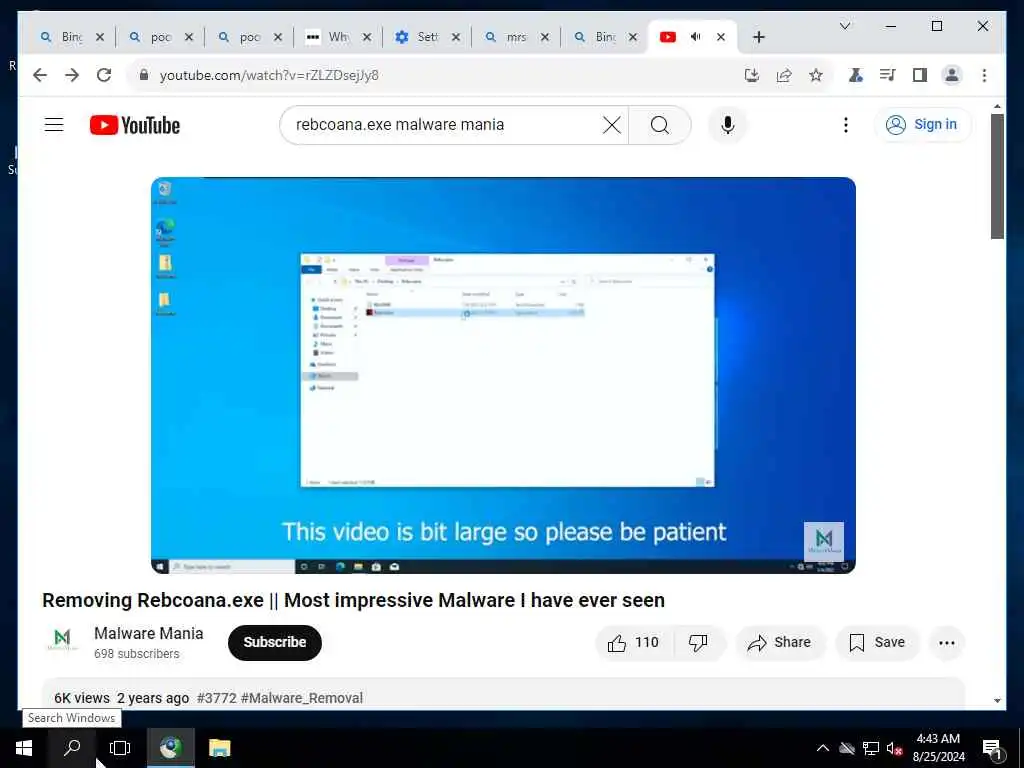Close the Settings tab
Viewport: 1024px width, 768px height.
coord(456,37)
